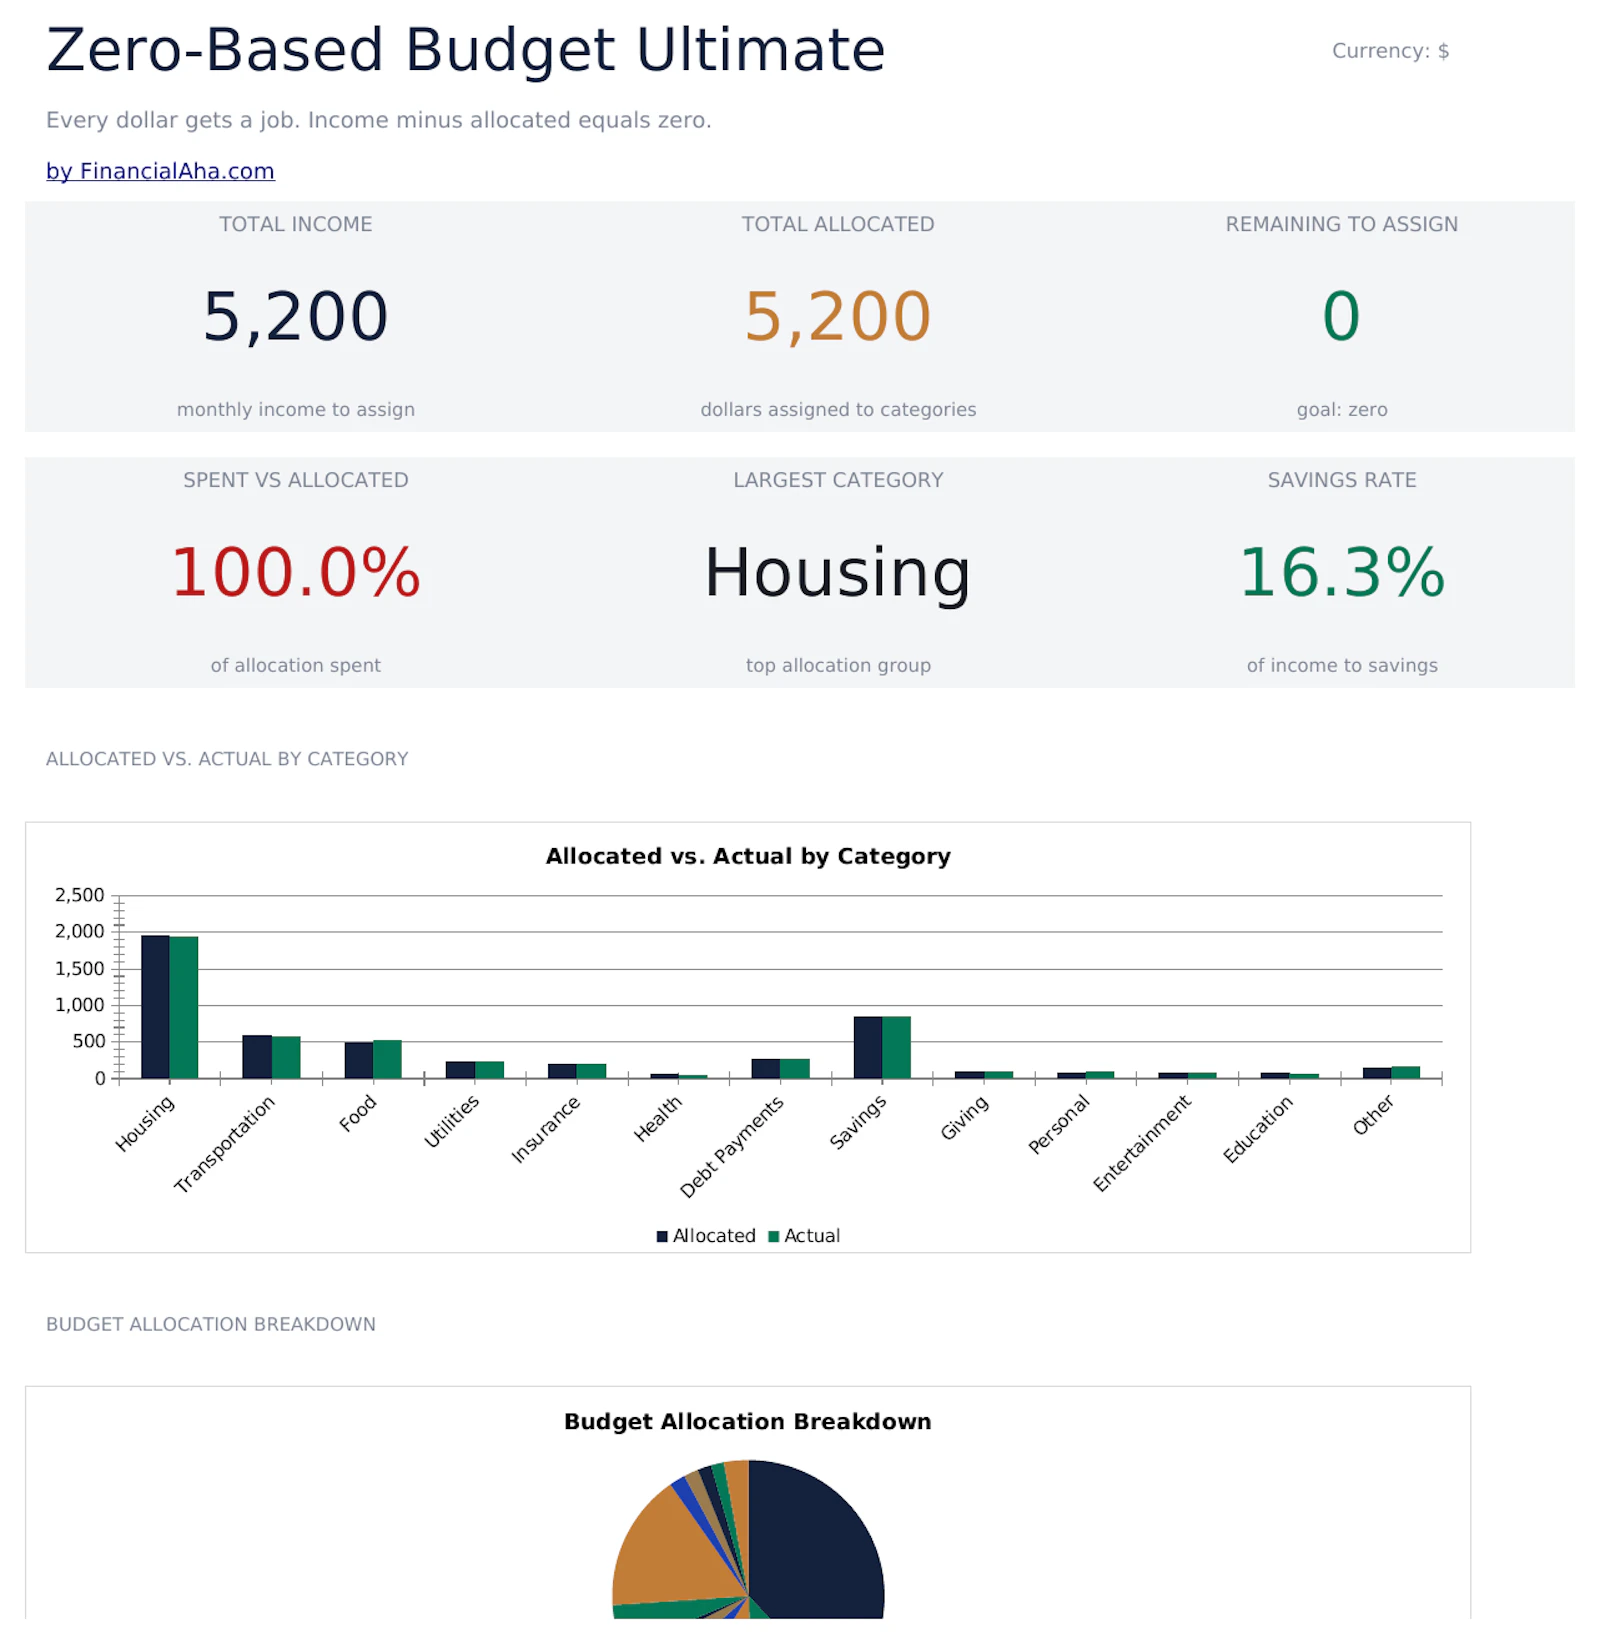Select the Utilities allocated bar
Screen dimensions: 1600x1644
460,1070
